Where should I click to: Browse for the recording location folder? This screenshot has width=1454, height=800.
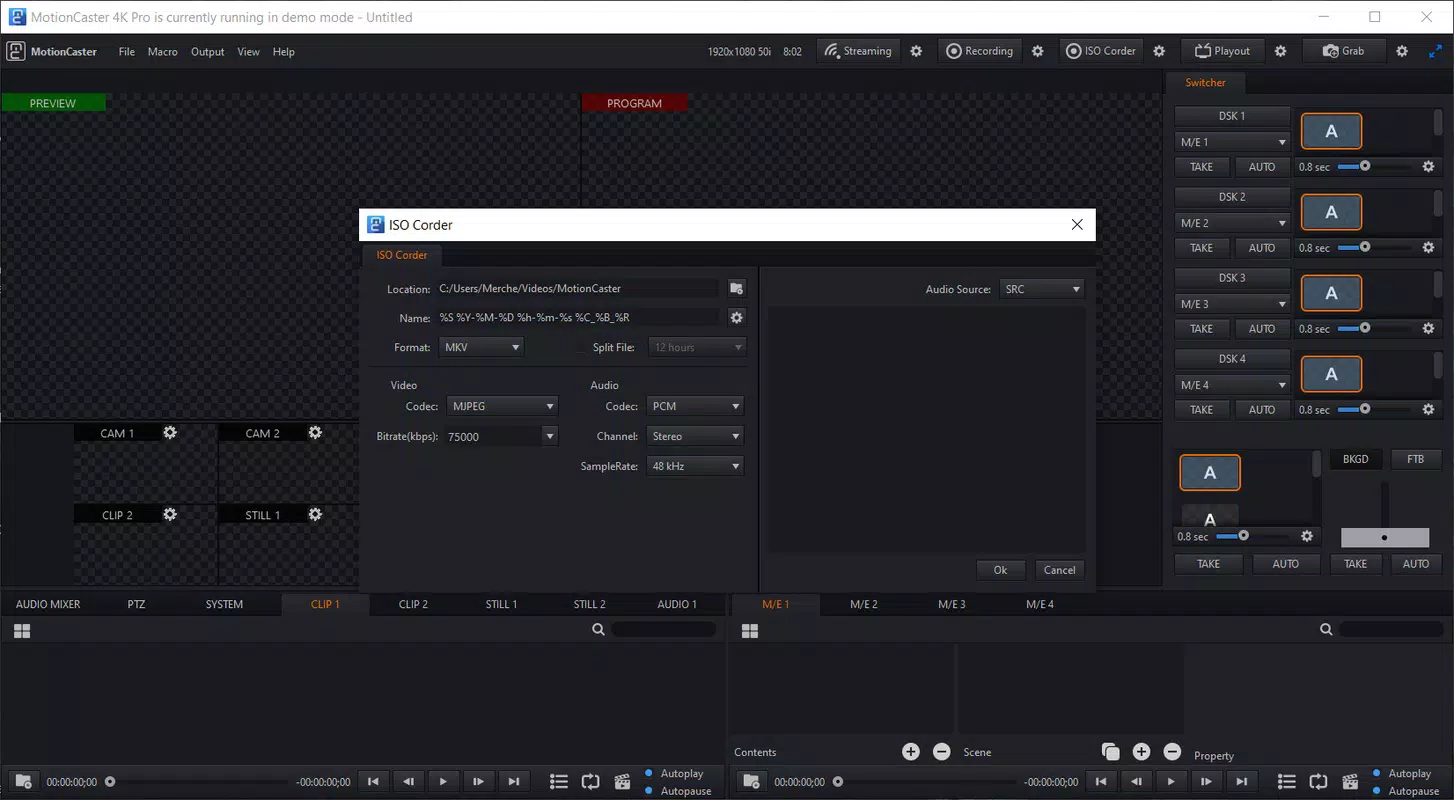tap(737, 289)
